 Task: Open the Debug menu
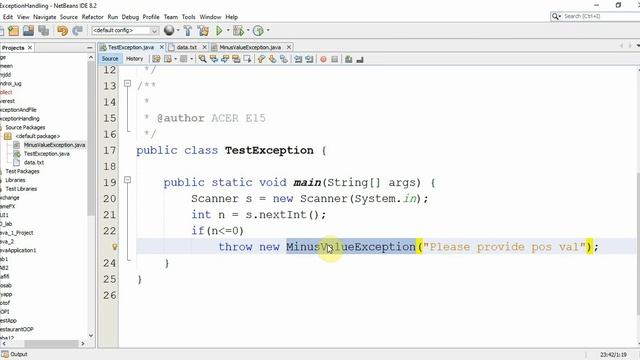pos(130,17)
